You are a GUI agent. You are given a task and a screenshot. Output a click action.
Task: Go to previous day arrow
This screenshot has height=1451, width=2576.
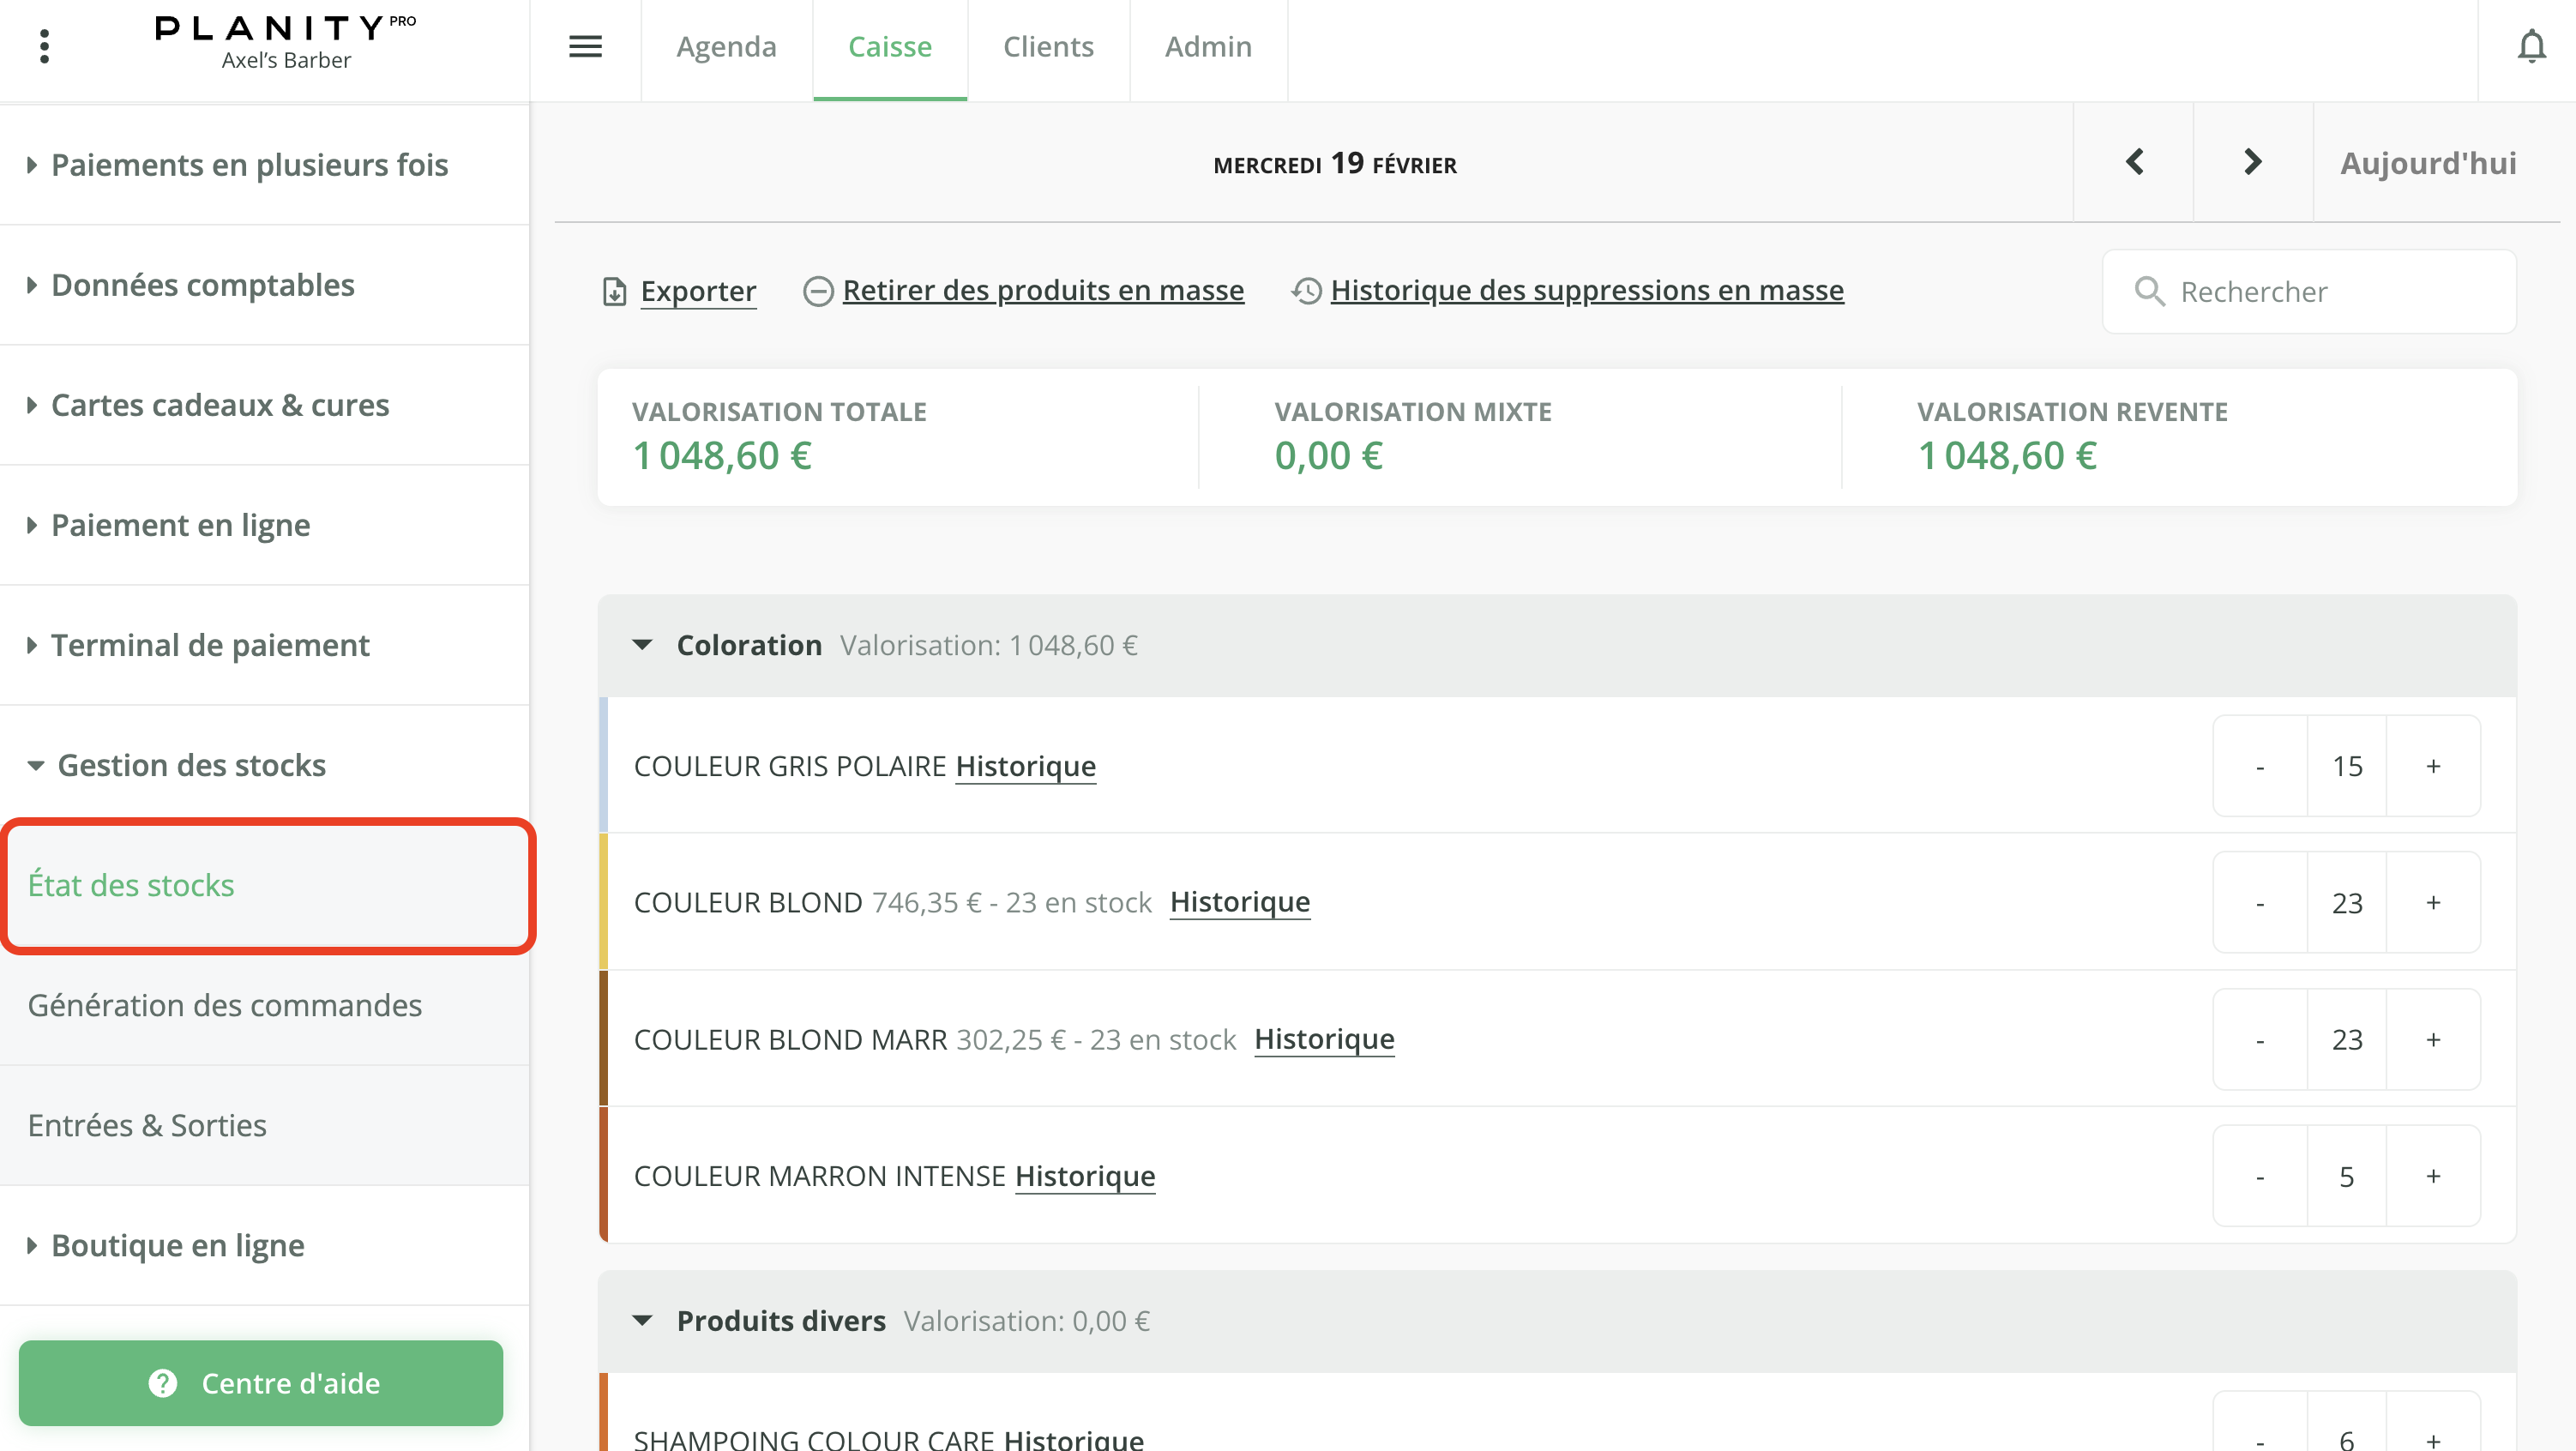tap(2134, 162)
